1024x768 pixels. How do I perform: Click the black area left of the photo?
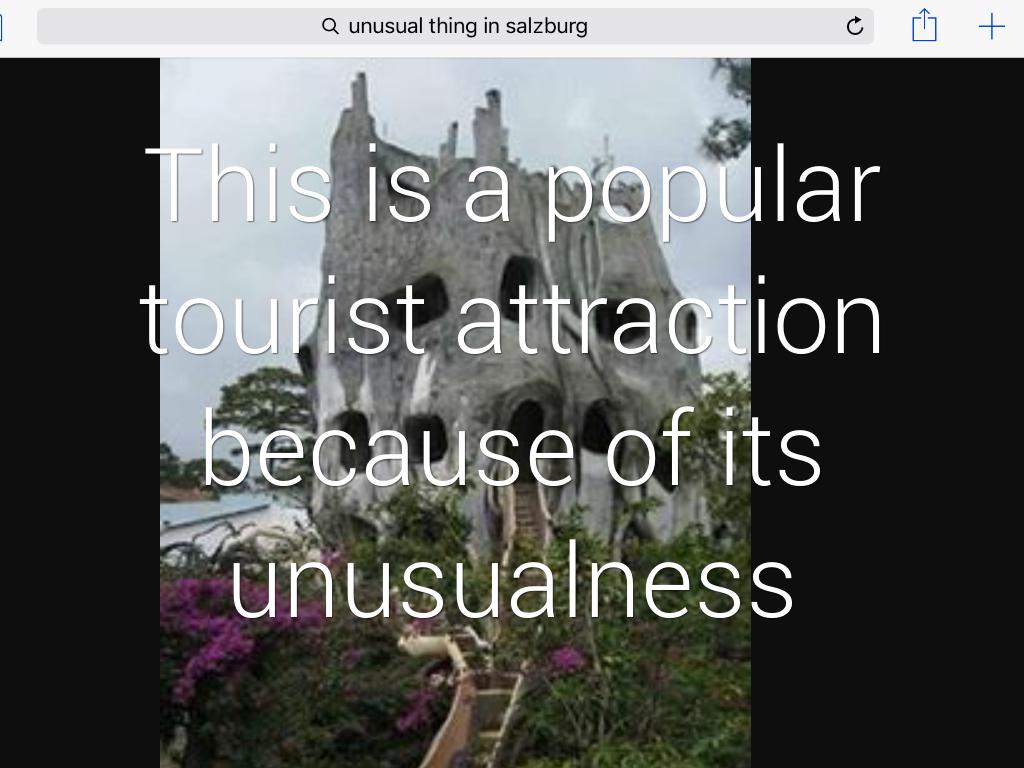pyautogui.click(x=80, y=413)
